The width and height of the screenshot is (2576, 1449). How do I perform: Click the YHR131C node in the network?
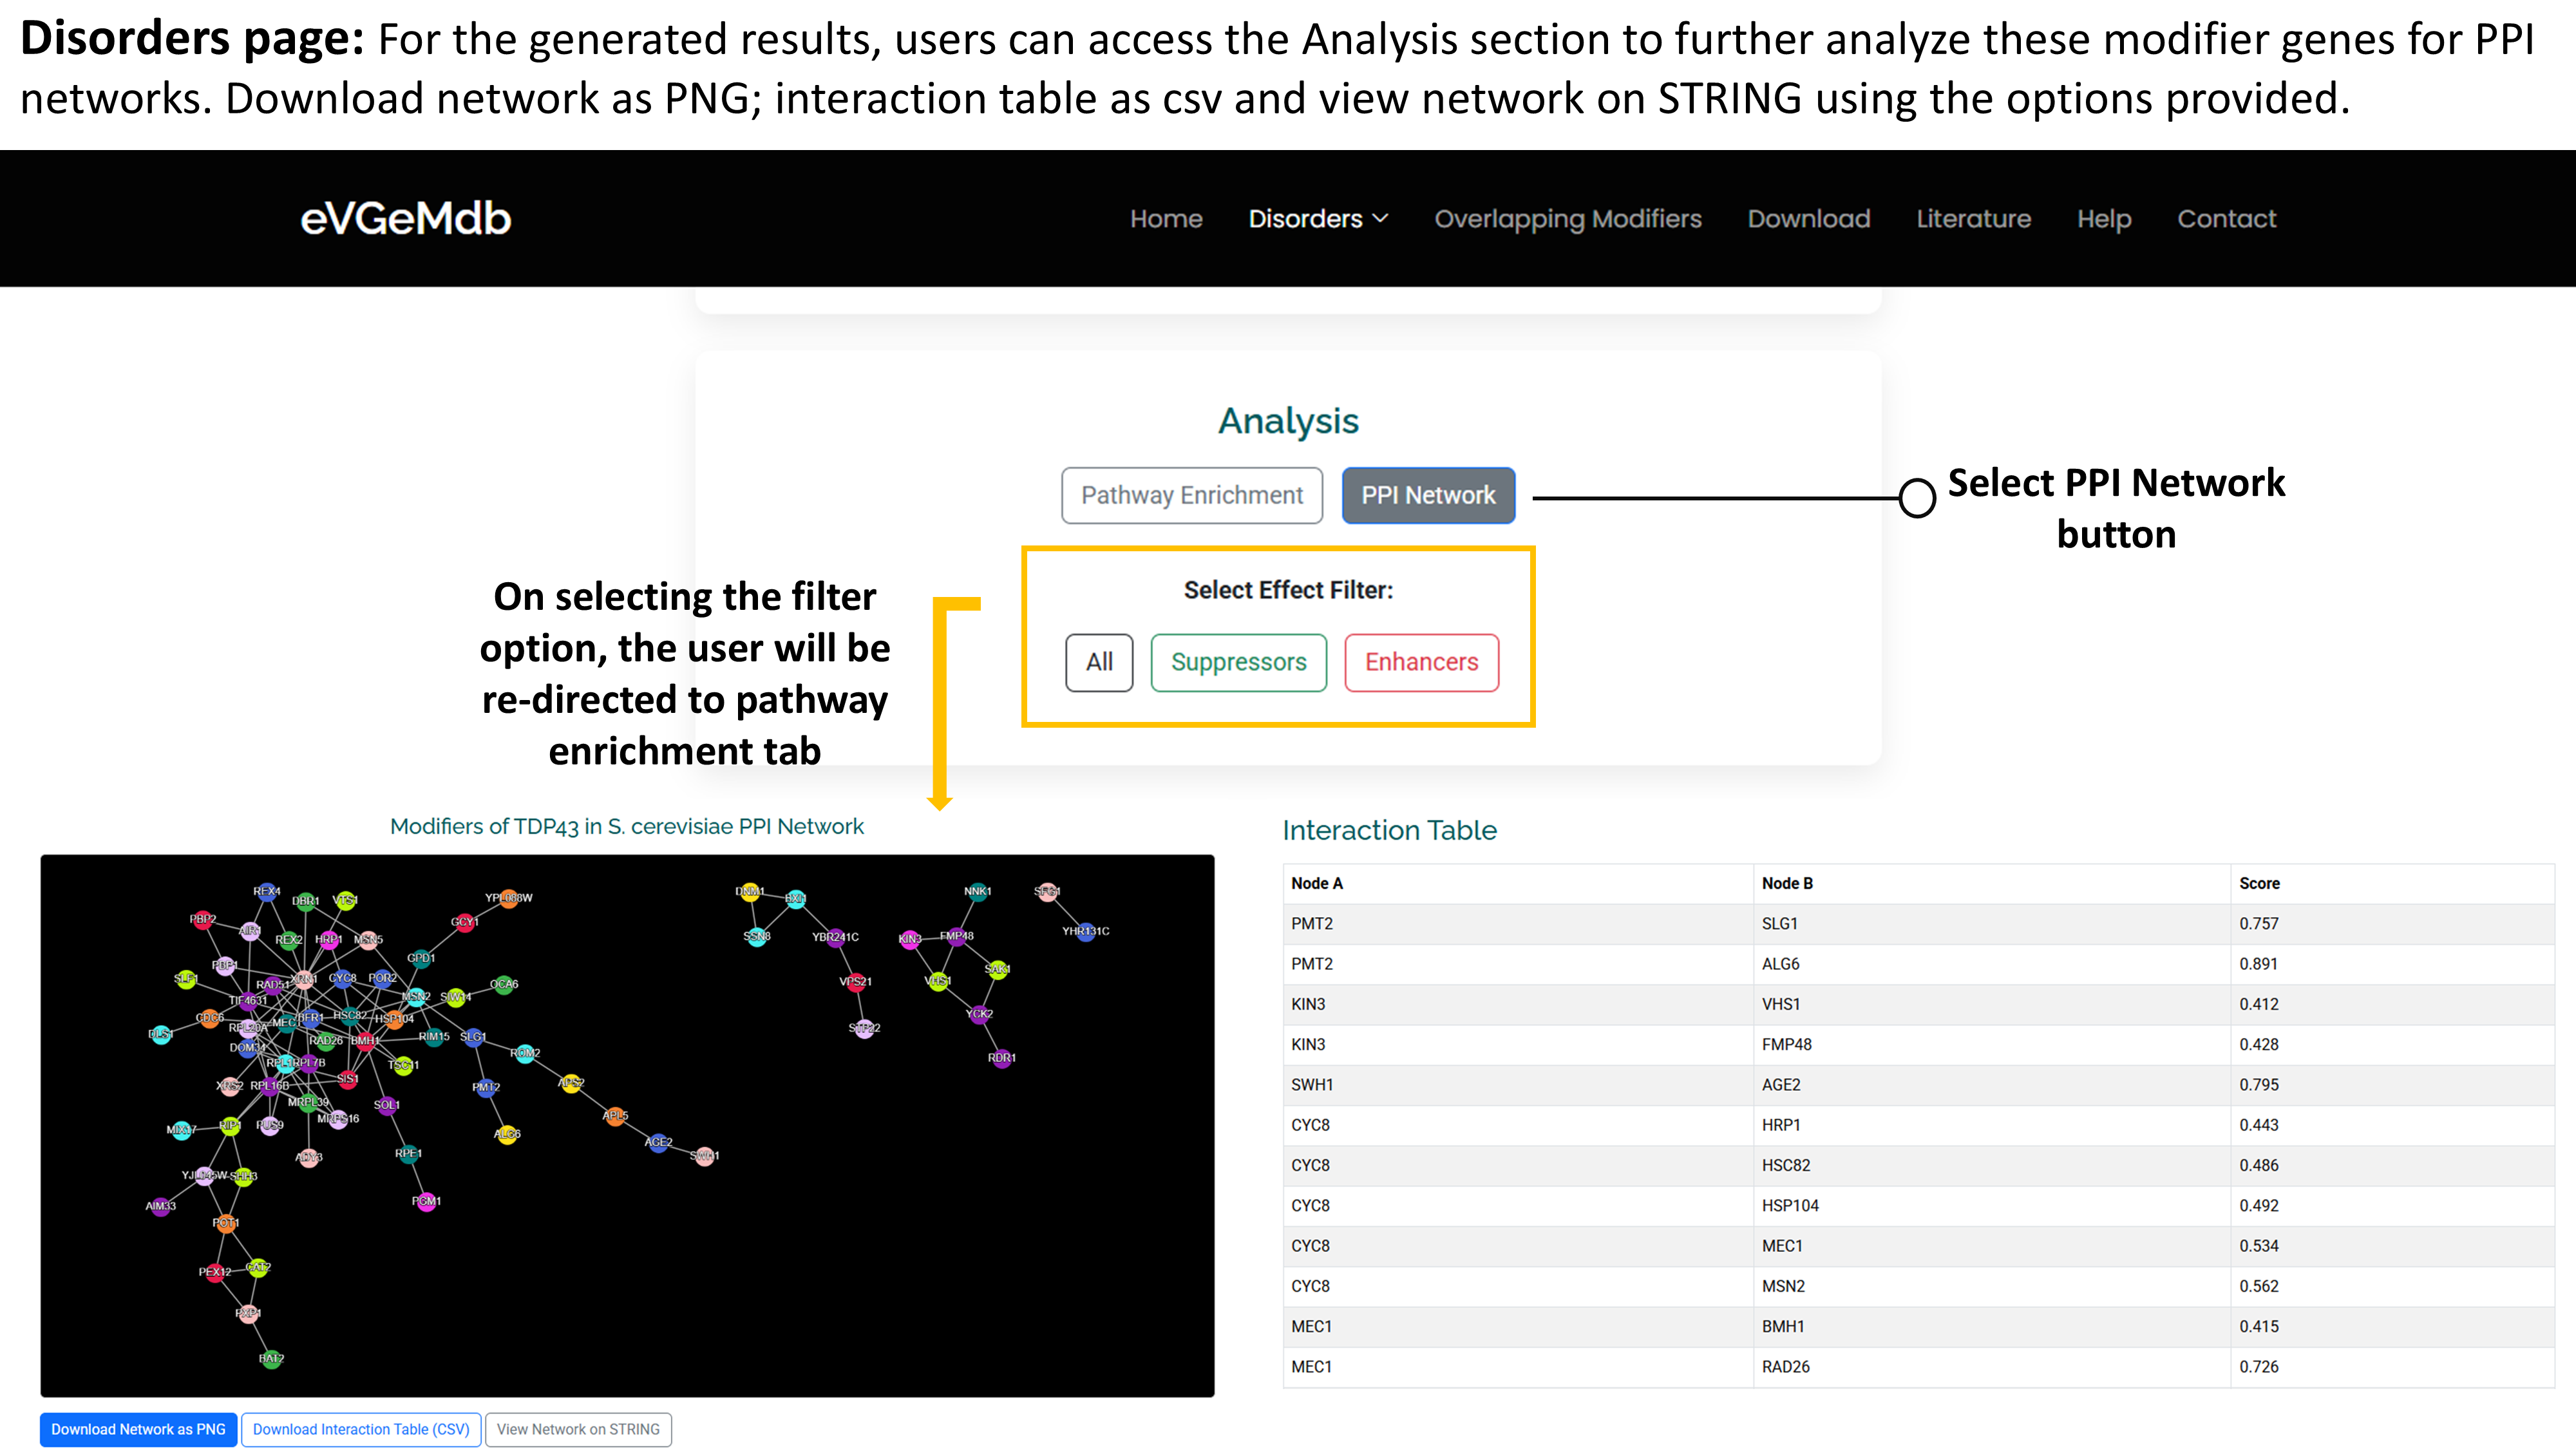(x=1086, y=932)
